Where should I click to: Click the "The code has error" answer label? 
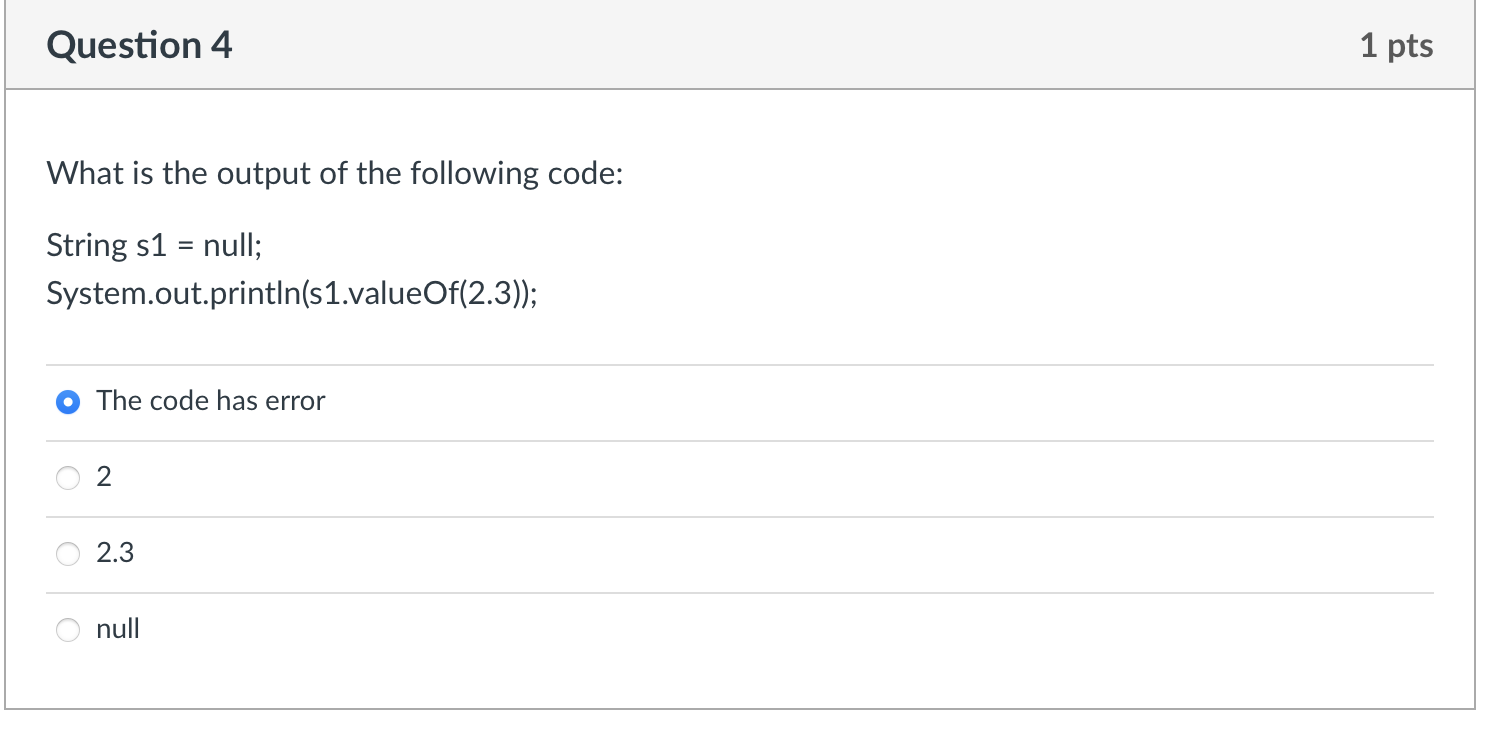coord(210,401)
